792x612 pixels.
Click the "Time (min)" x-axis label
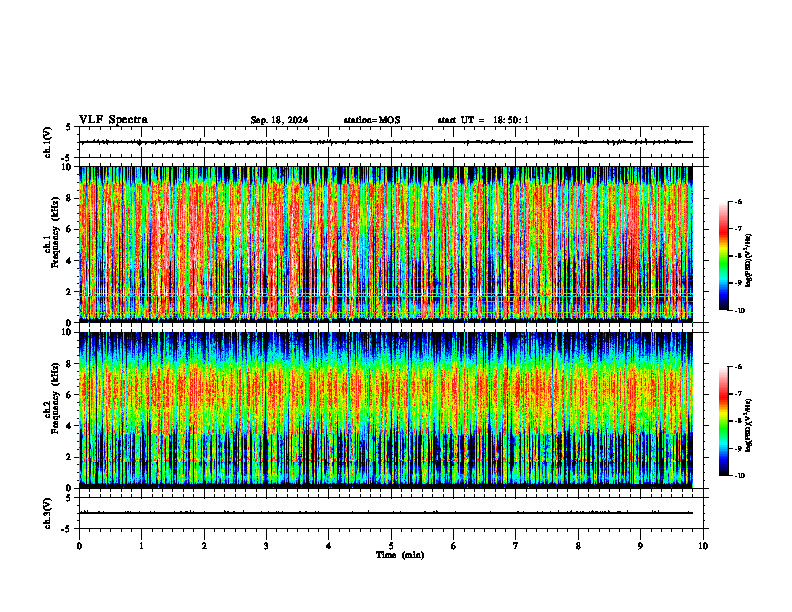(400, 555)
